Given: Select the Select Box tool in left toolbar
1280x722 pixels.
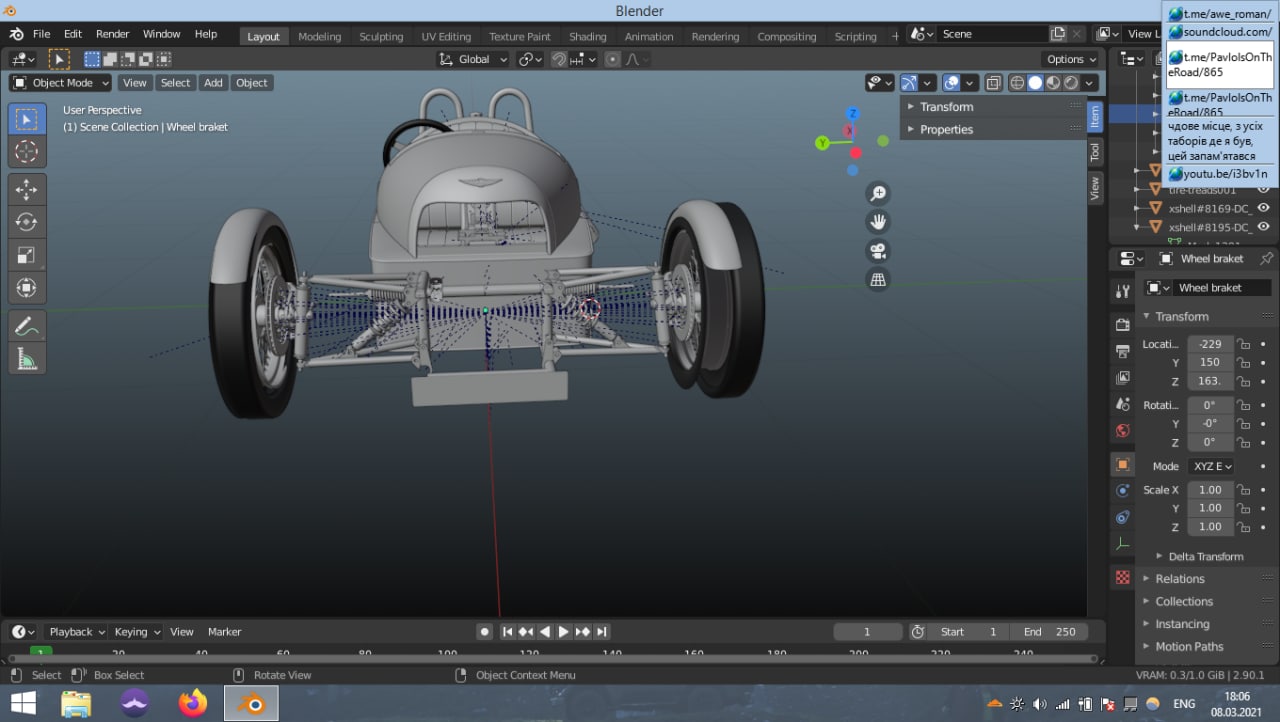Looking at the screenshot, I should point(27,120).
